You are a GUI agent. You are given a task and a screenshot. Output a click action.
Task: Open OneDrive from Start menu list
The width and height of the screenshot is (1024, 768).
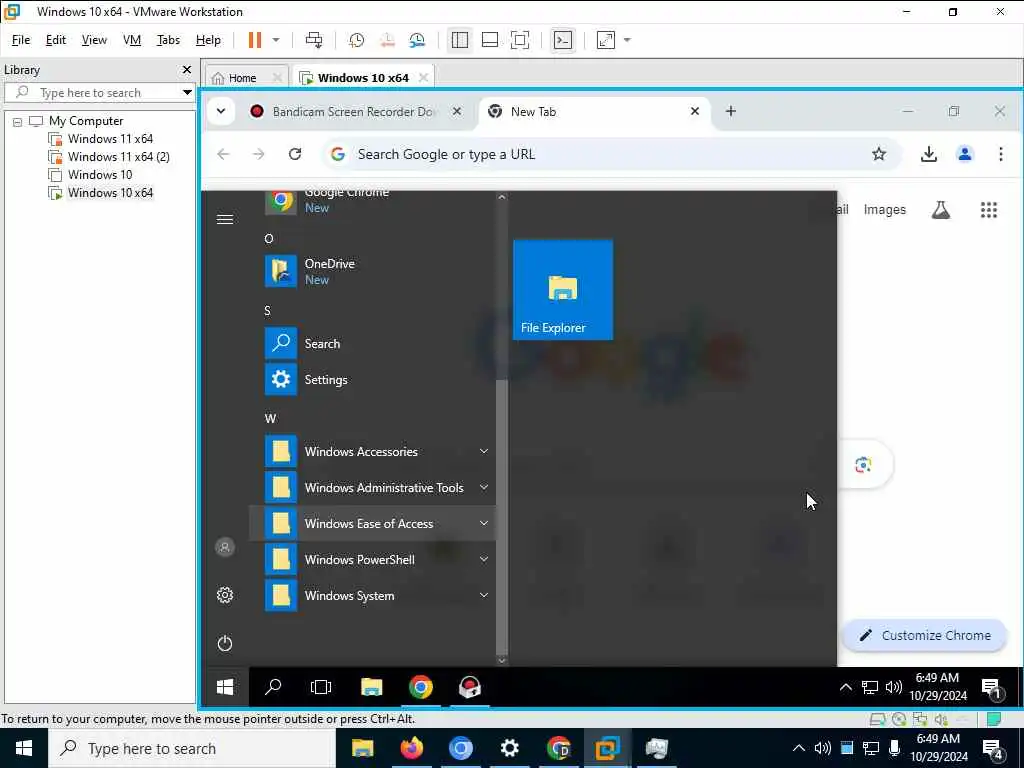point(372,271)
